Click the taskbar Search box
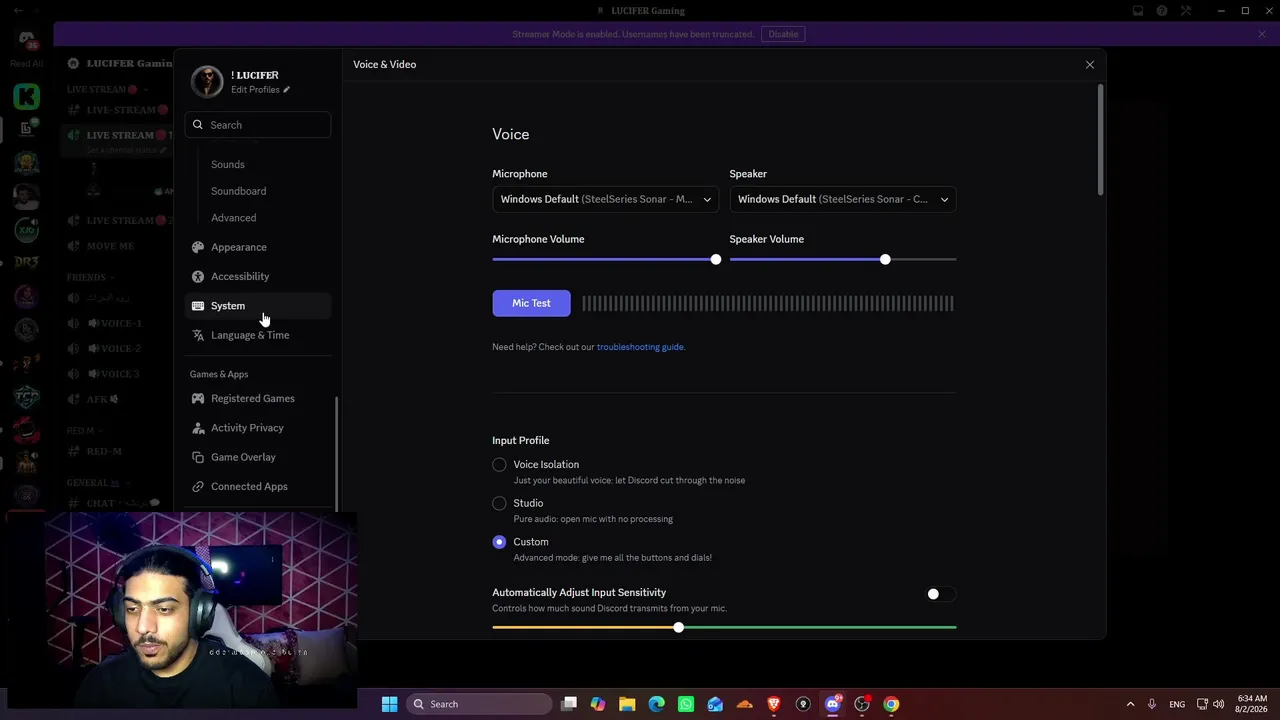Screen dimensions: 1280x720 tap(479, 704)
